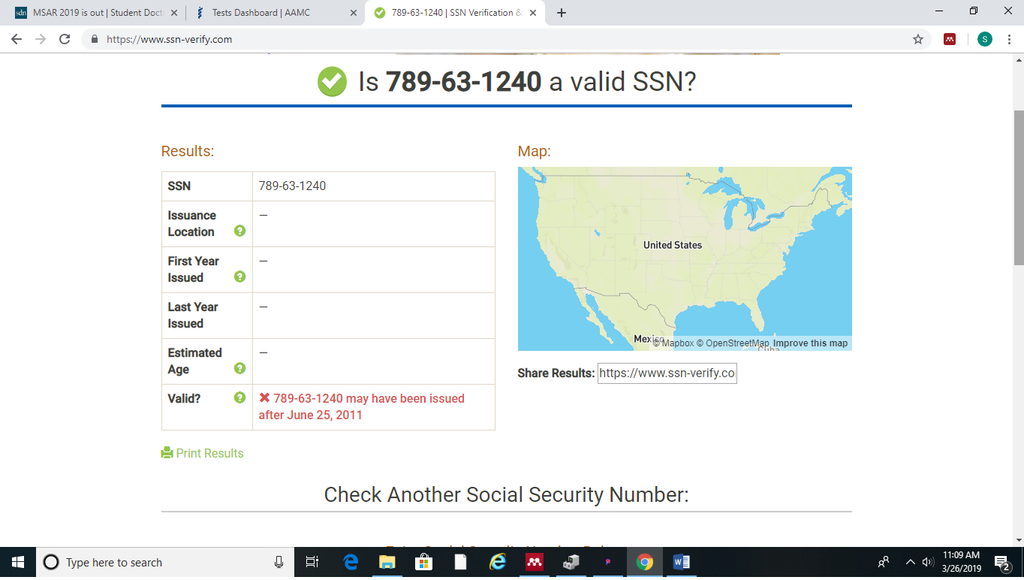Open the OpenStreetMap attribution link

point(732,343)
